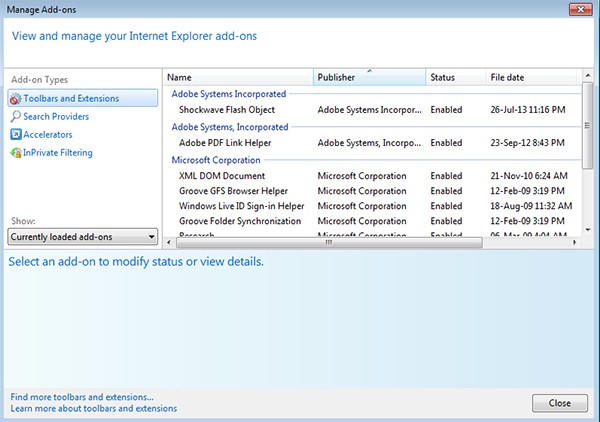Select Search Providers add-on type

click(x=56, y=116)
